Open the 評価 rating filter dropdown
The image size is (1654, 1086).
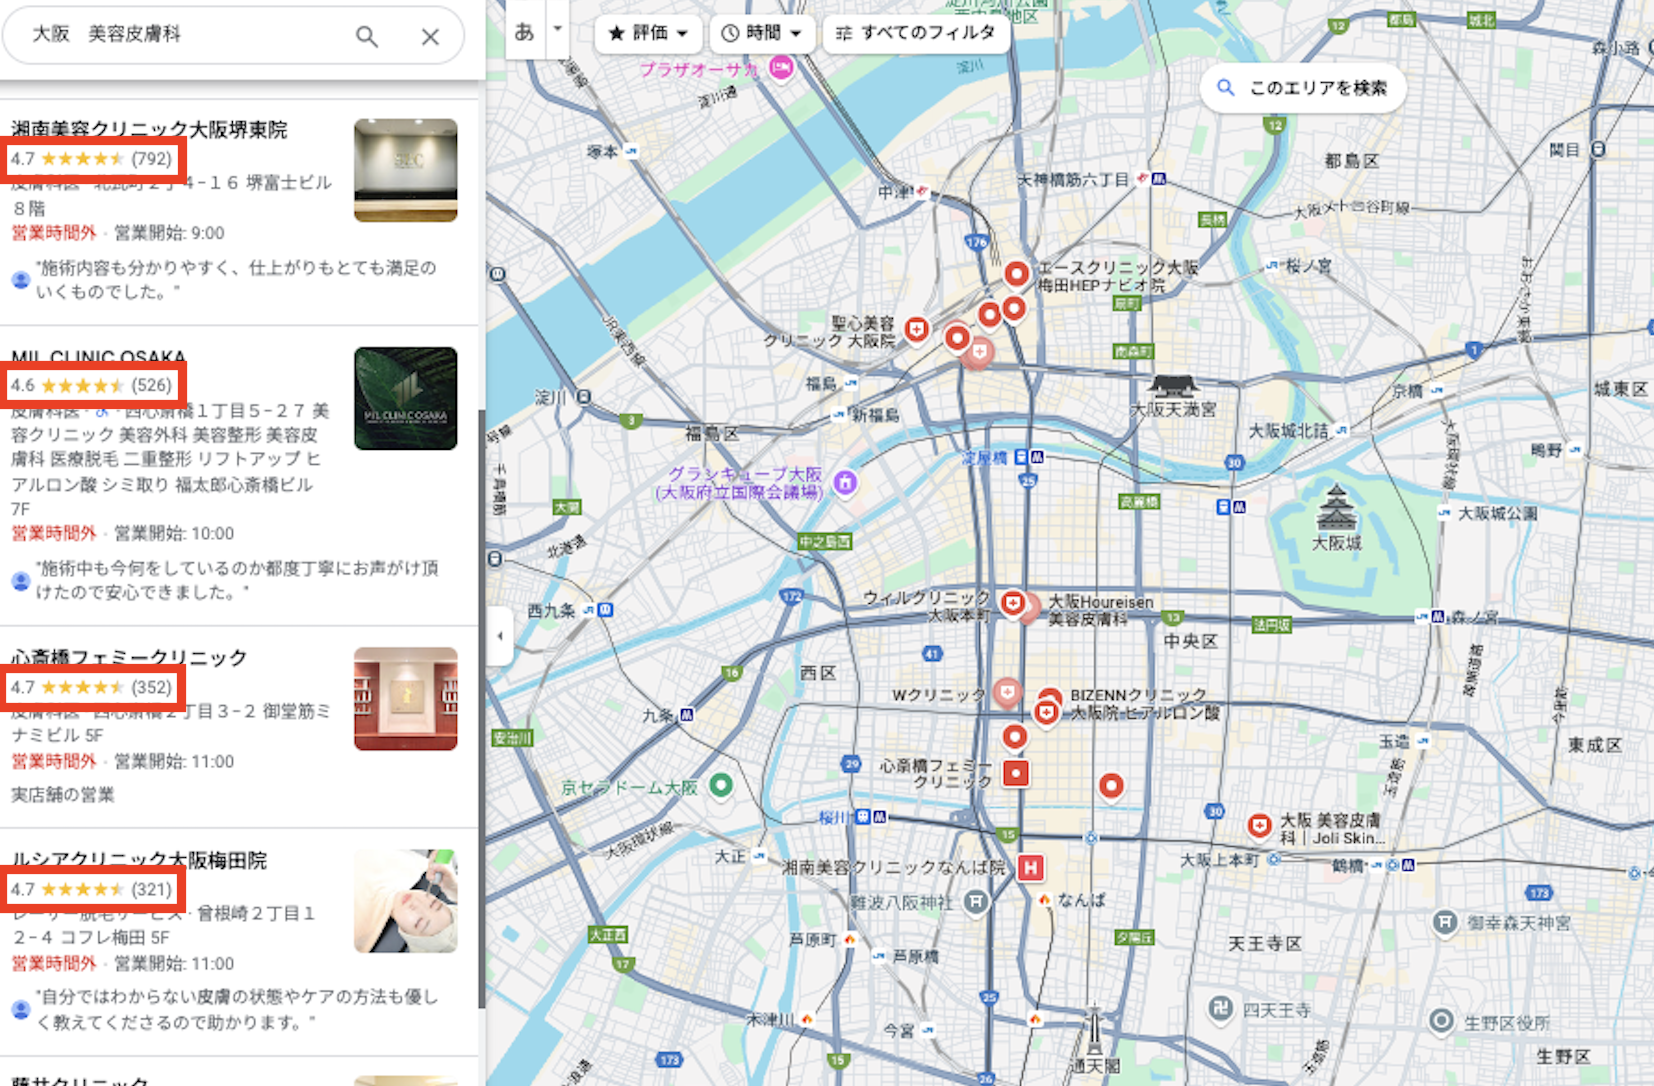coord(649,33)
